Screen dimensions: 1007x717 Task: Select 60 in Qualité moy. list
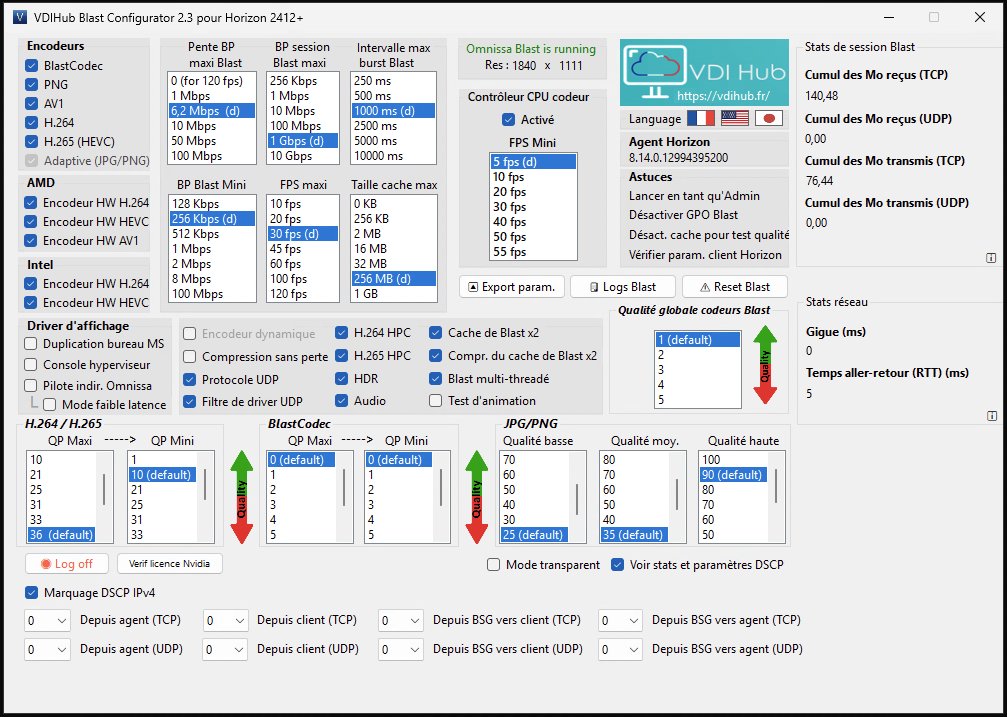[635, 490]
